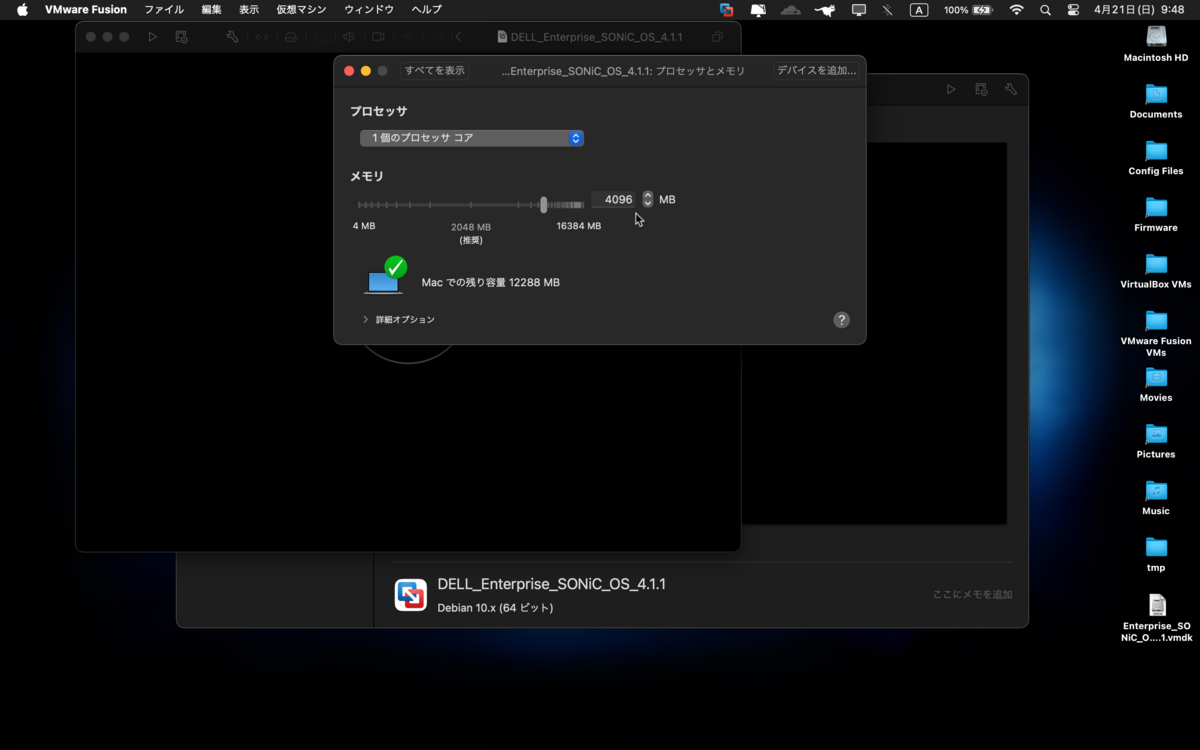Image resolution: width=1200 pixels, height=750 pixels.
Task: Open settings wrench in the DELL_Enterprise_SONiC_OS VM window
Action: point(232,37)
